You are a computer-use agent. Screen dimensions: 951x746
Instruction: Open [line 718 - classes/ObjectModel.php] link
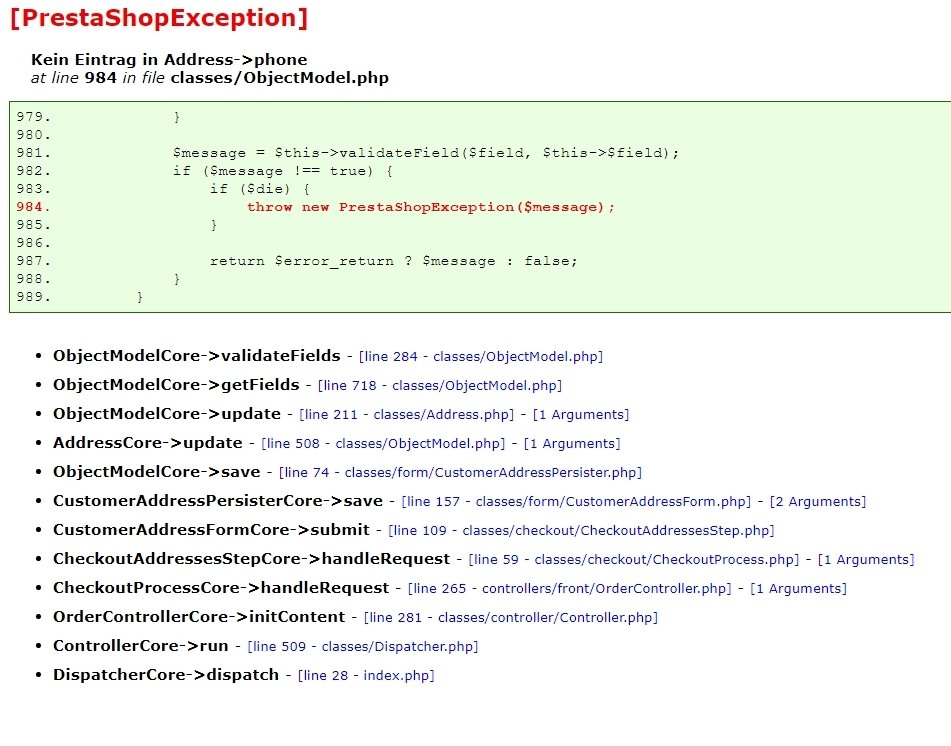pyautogui.click(x=440, y=386)
